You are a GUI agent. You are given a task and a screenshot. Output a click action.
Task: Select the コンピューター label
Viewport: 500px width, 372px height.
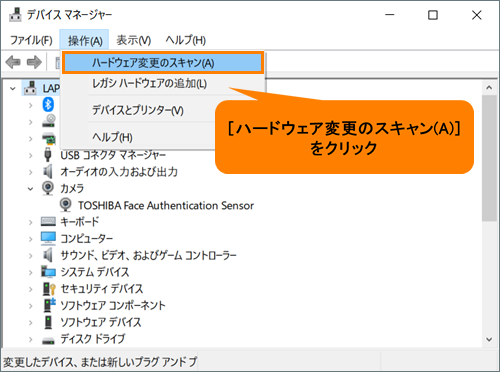pos(87,238)
